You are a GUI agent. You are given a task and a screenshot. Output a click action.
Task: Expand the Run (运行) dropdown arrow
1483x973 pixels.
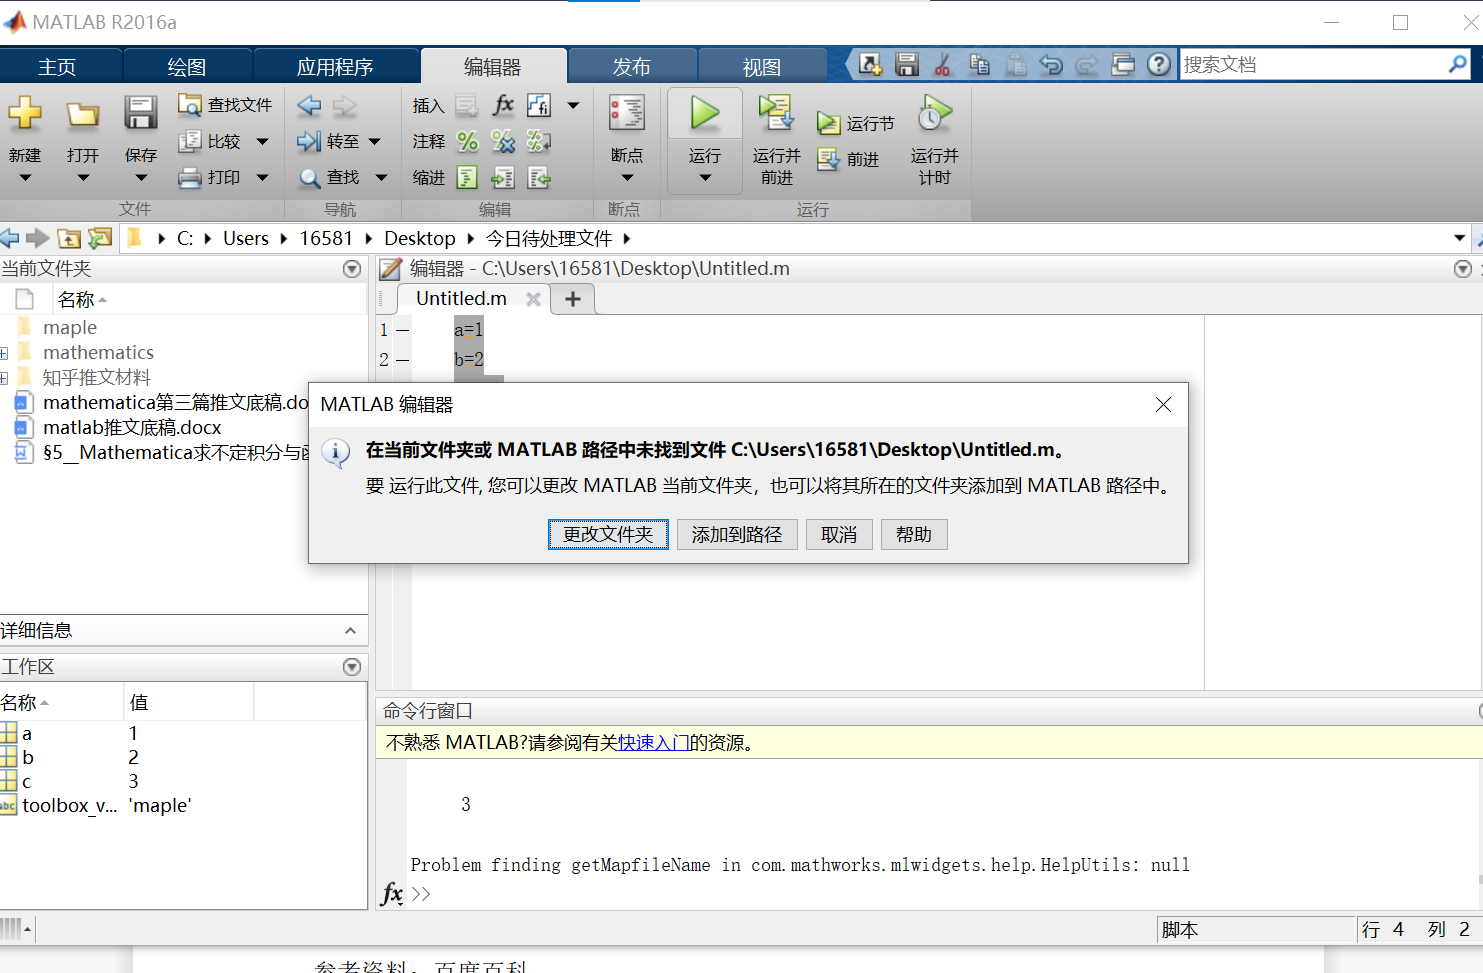coord(705,178)
